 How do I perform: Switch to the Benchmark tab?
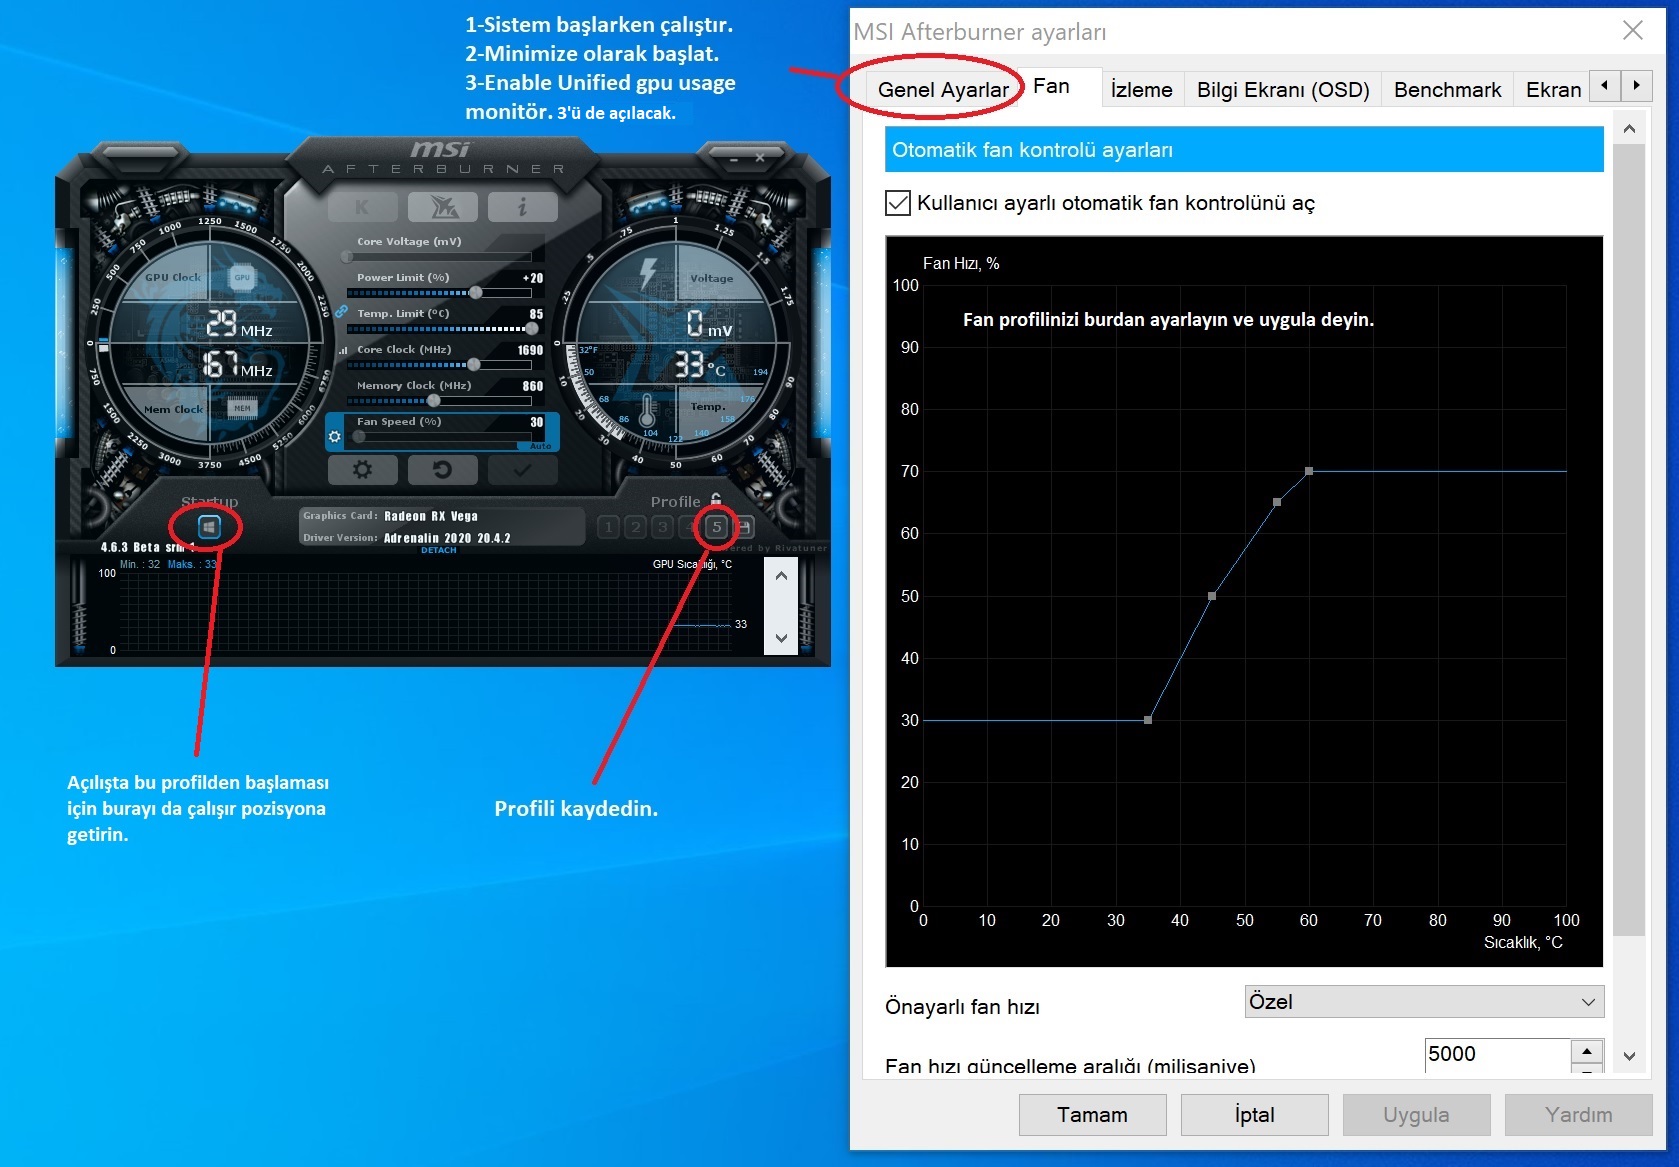(x=1447, y=90)
